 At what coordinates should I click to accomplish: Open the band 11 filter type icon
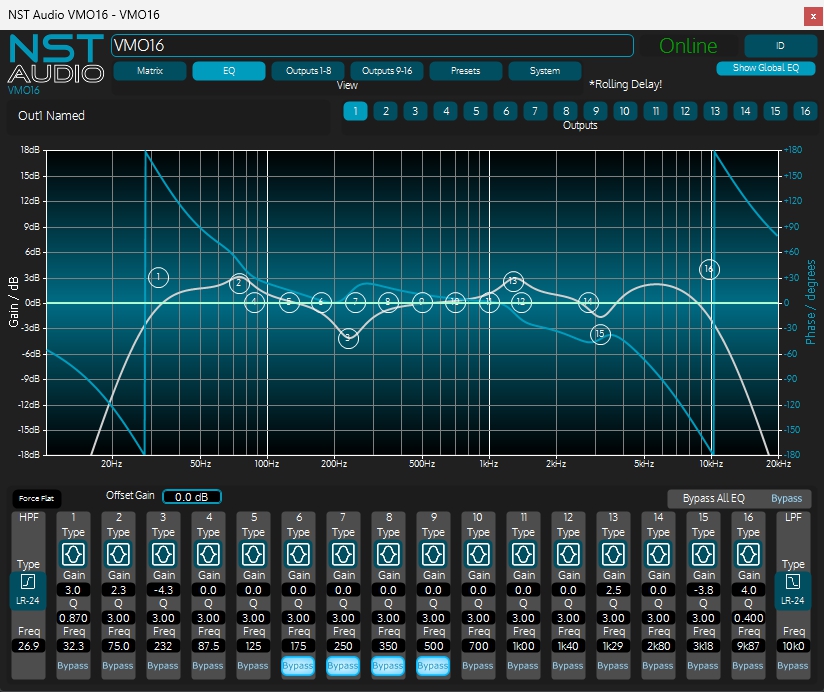click(x=523, y=554)
